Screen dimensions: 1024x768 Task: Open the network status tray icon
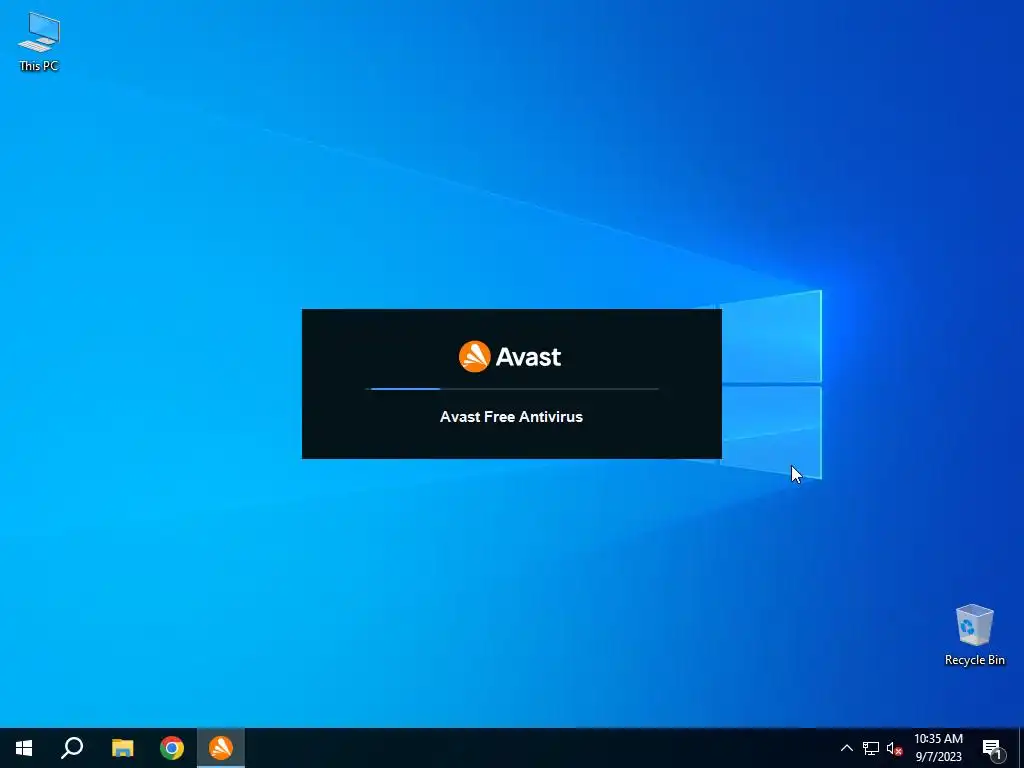pyautogui.click(x=871, y=748)
